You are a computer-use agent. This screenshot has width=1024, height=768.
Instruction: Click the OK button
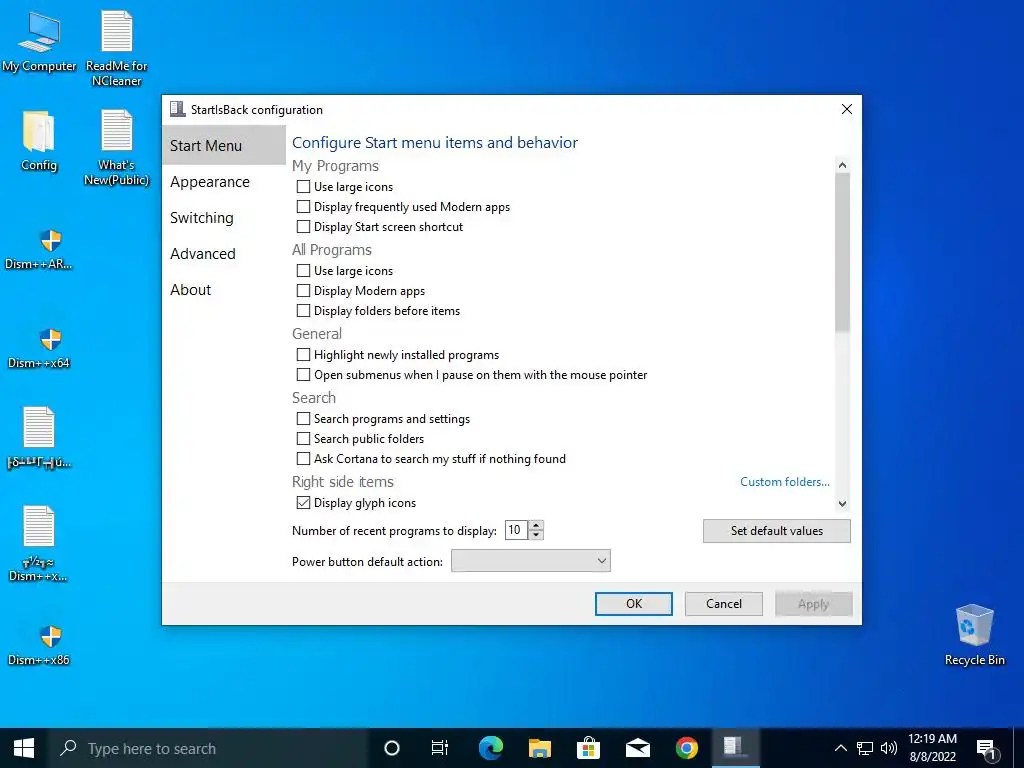633,604
